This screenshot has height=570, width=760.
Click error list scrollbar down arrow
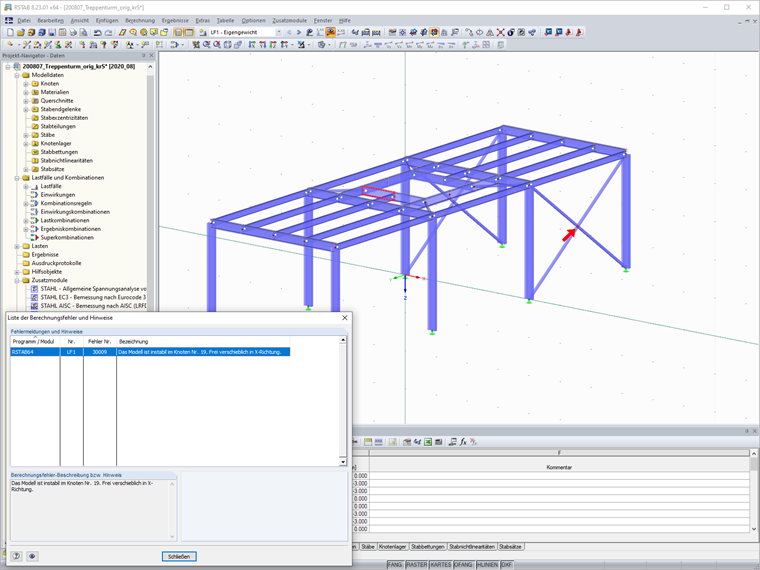(x=343, y=462)
